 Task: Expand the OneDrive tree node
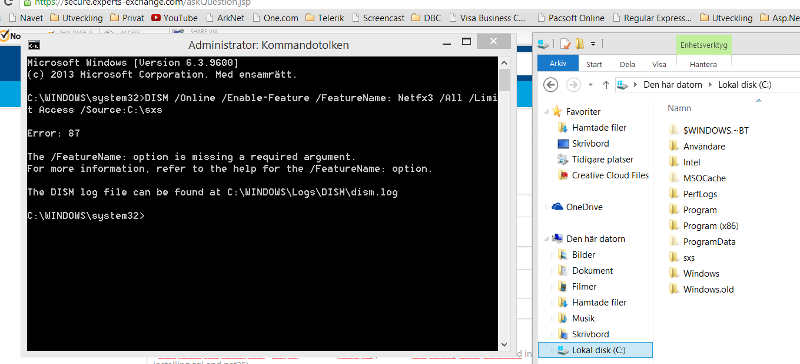[x=547, y=207]
